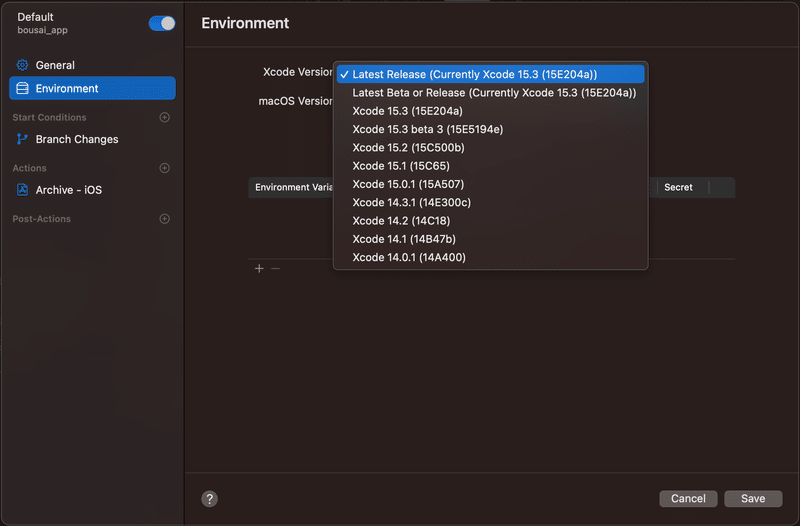Choose Xcode 15.0.1 (15A507)

click(x=408, y=185)
